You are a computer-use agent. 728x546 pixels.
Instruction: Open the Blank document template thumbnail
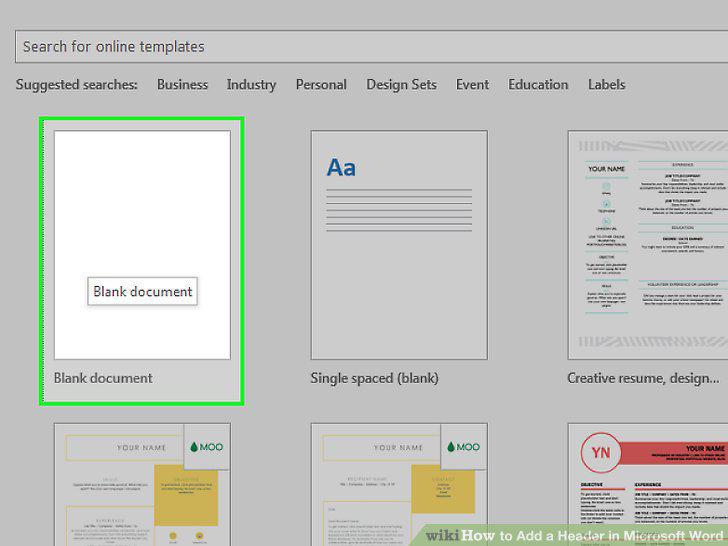pos(142,245)
